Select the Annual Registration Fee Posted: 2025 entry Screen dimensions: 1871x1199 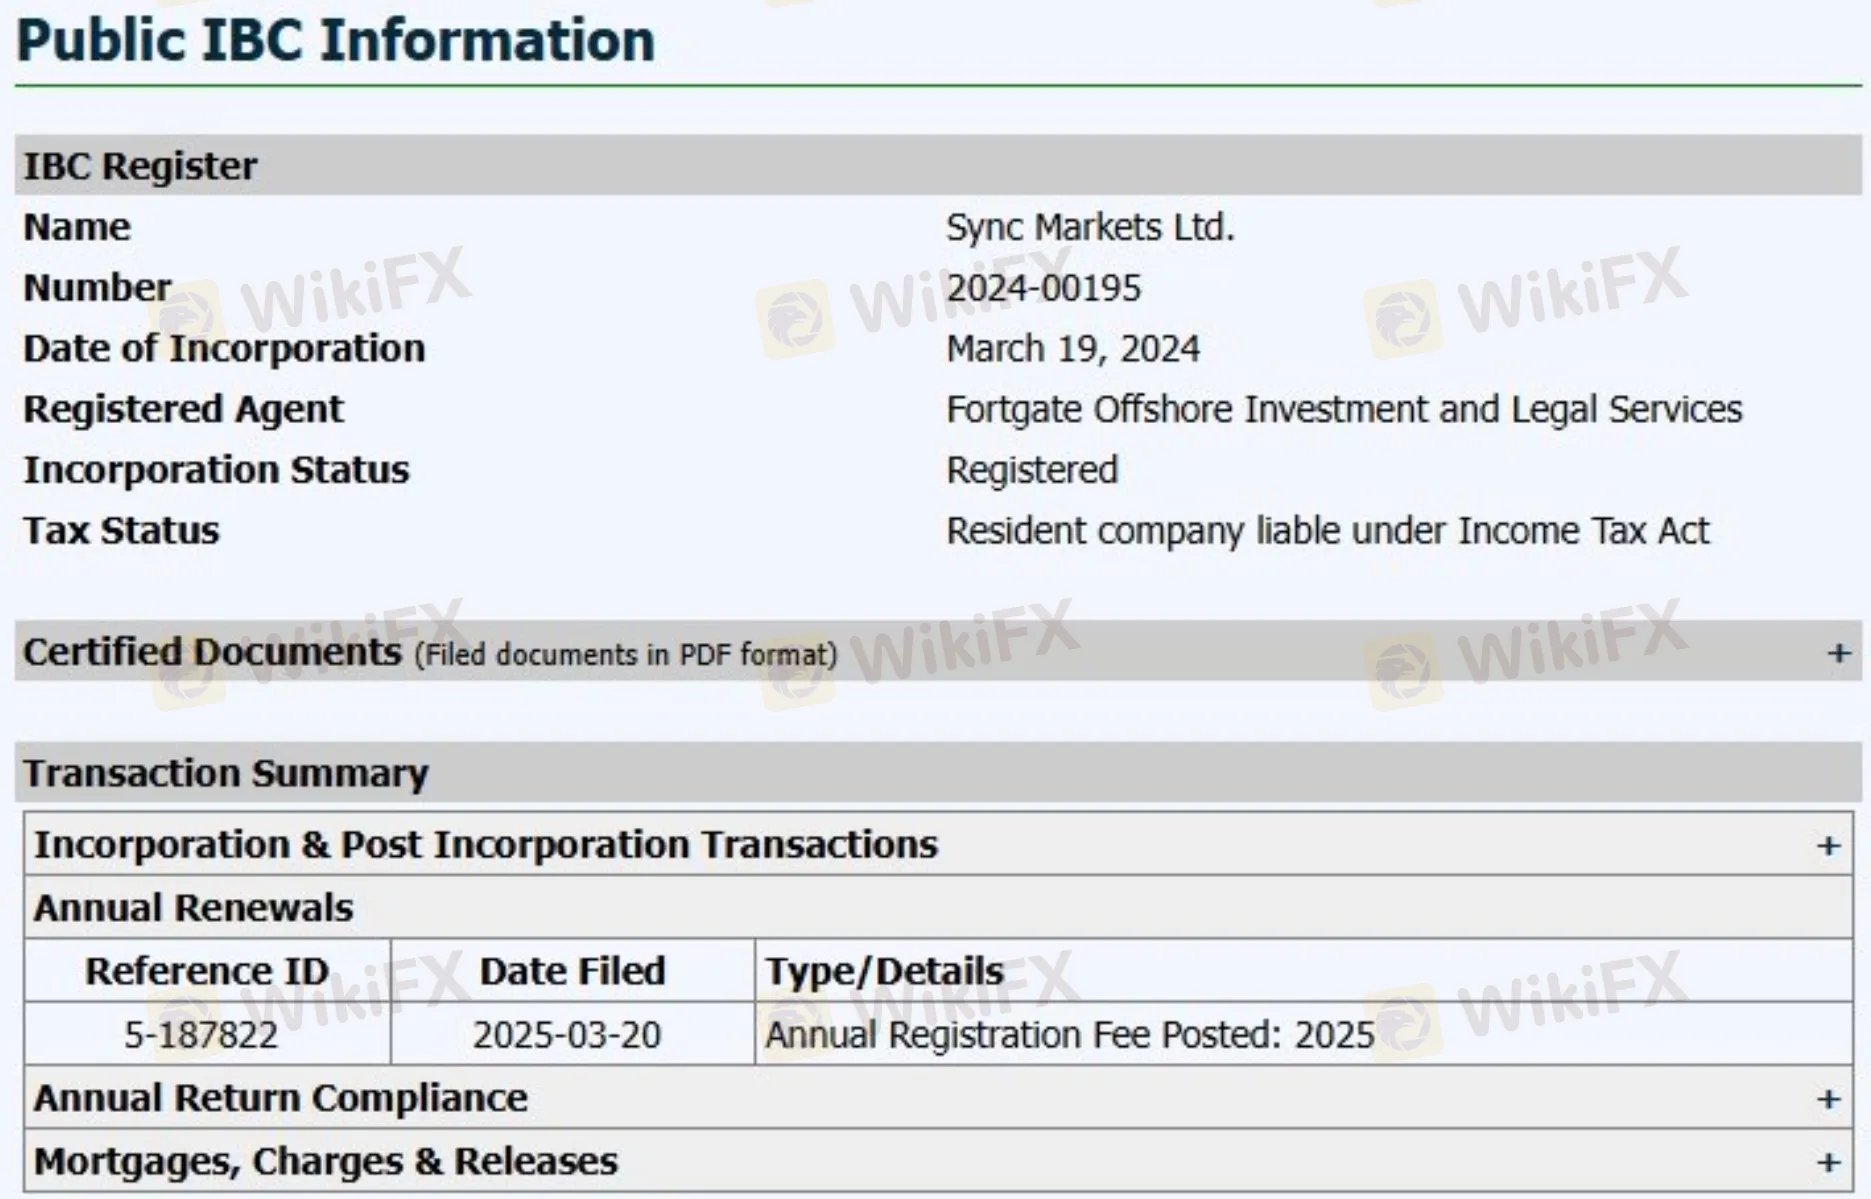point(1069,1034)
